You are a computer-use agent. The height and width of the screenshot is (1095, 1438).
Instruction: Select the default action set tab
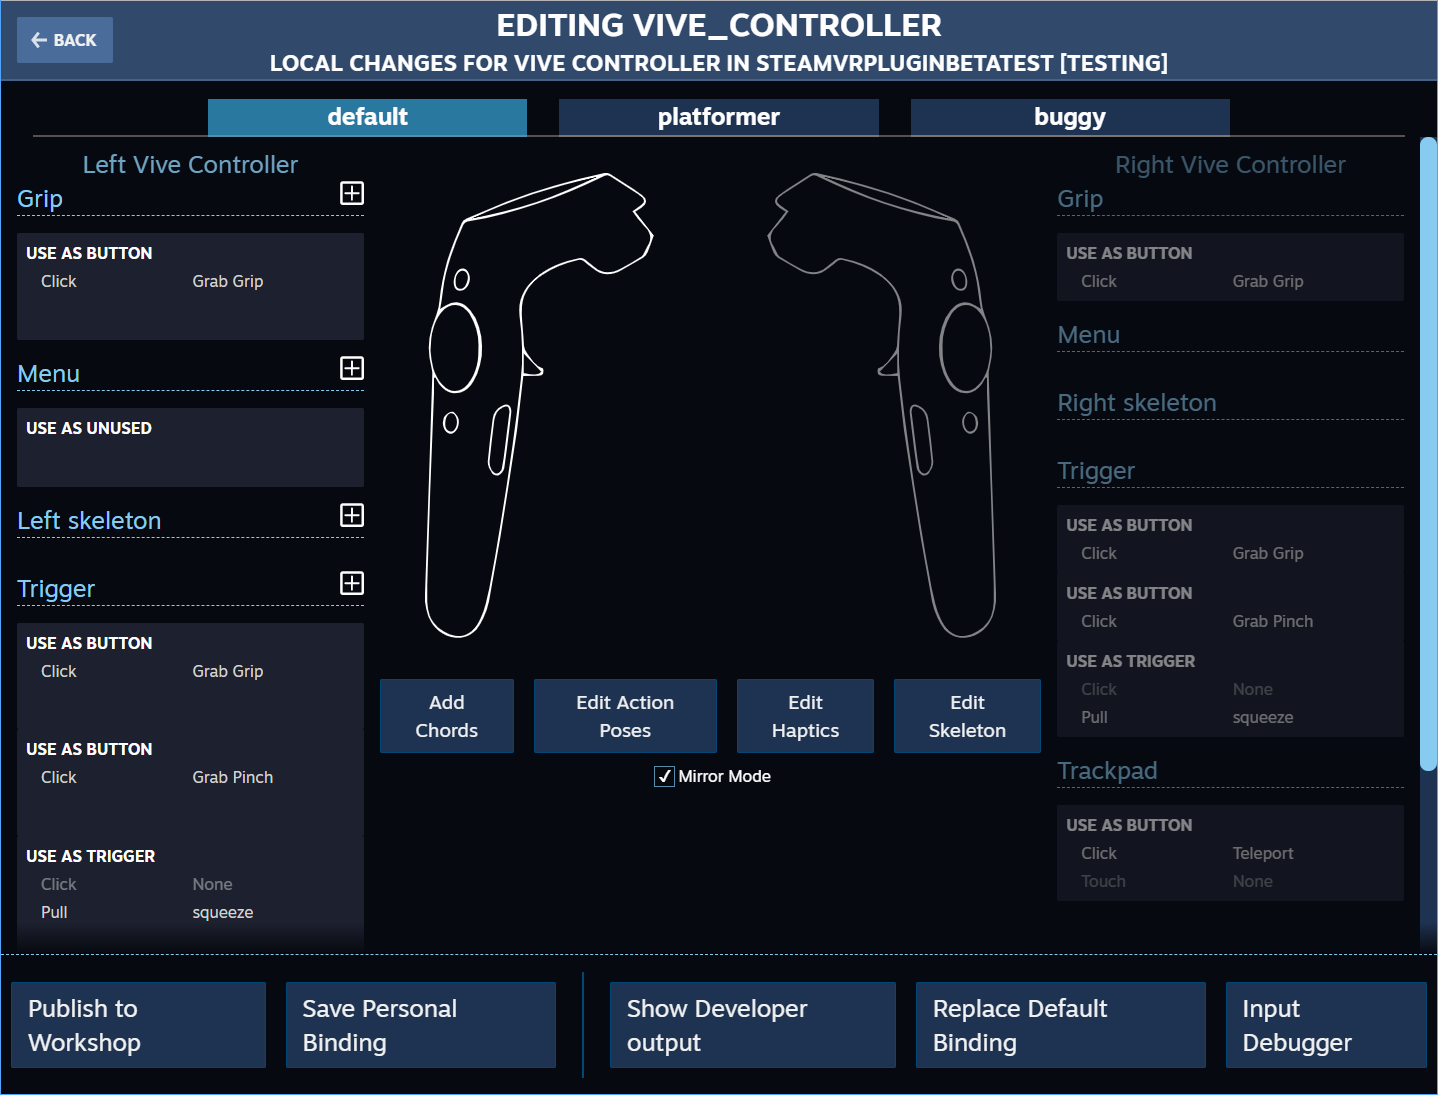pos(367,117)
